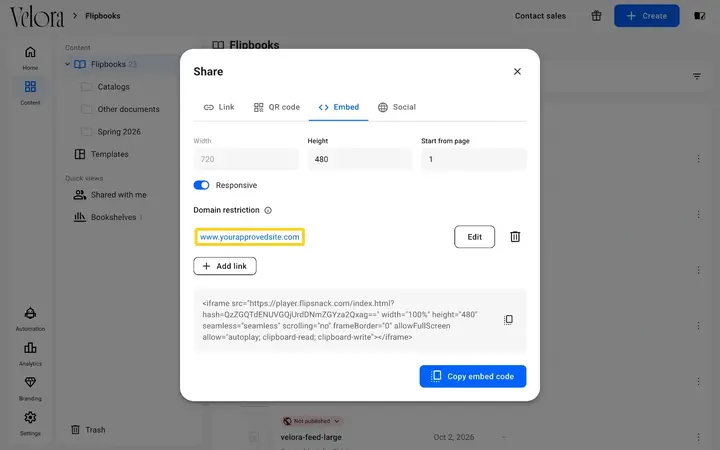Click the Copy embed code button
720x450 pixels.
[x=472, y=376]
